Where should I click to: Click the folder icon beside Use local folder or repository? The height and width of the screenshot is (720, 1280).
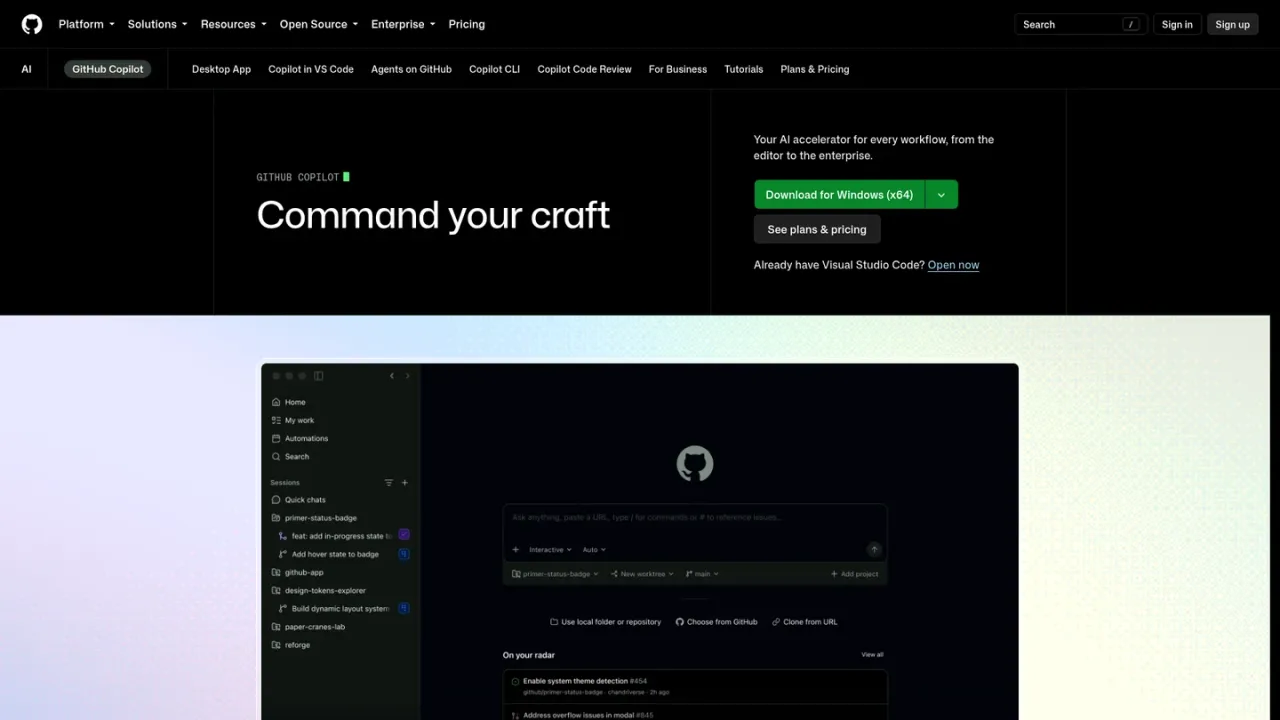click(554, 622)
